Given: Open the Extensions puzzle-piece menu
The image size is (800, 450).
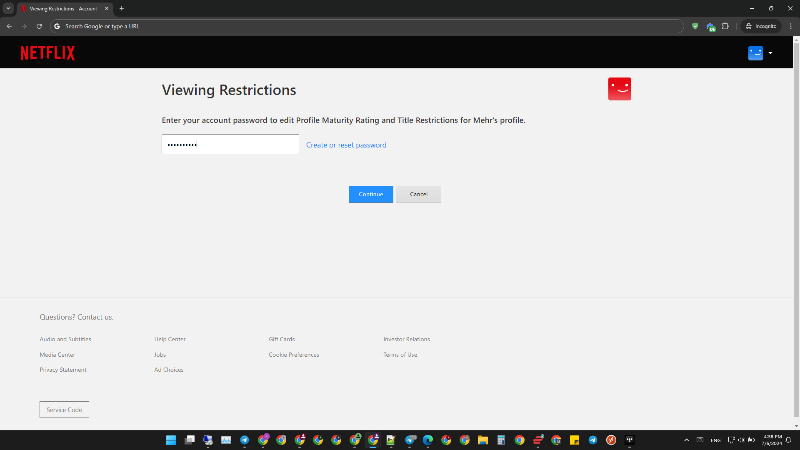Looking at the screenshot, I should click(x=726, y=26).
